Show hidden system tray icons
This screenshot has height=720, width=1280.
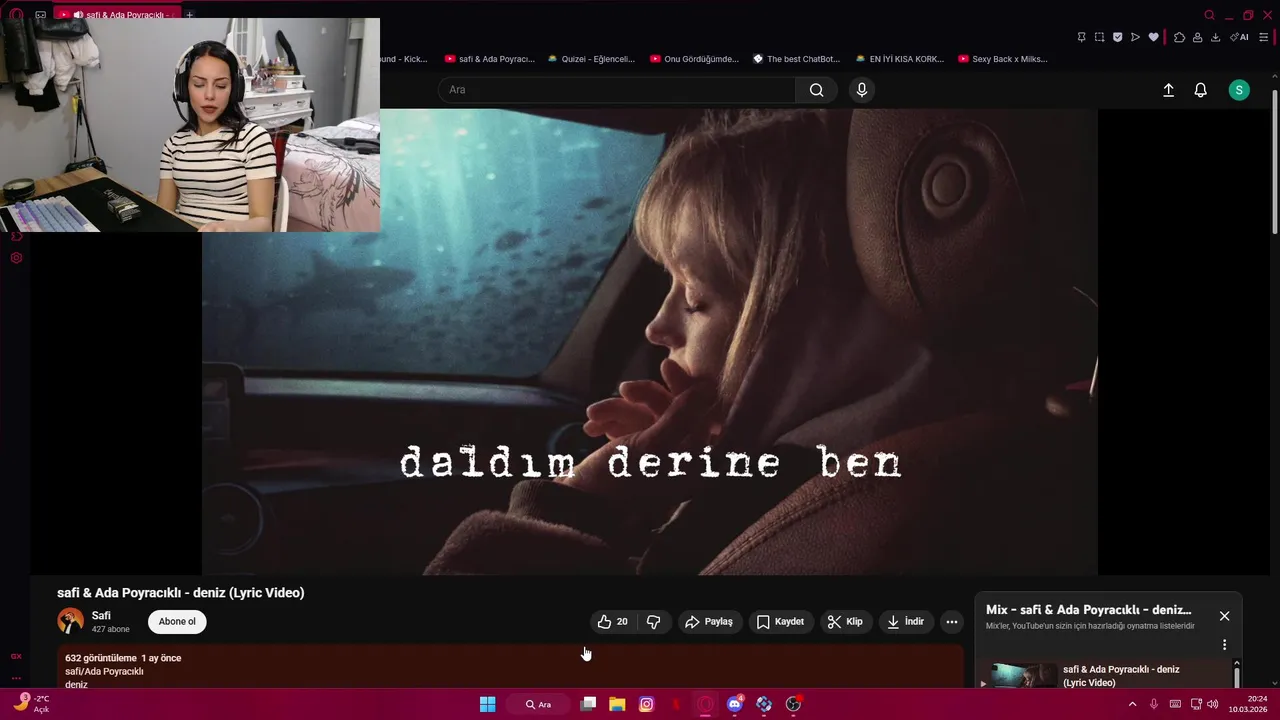[1132, 704]
